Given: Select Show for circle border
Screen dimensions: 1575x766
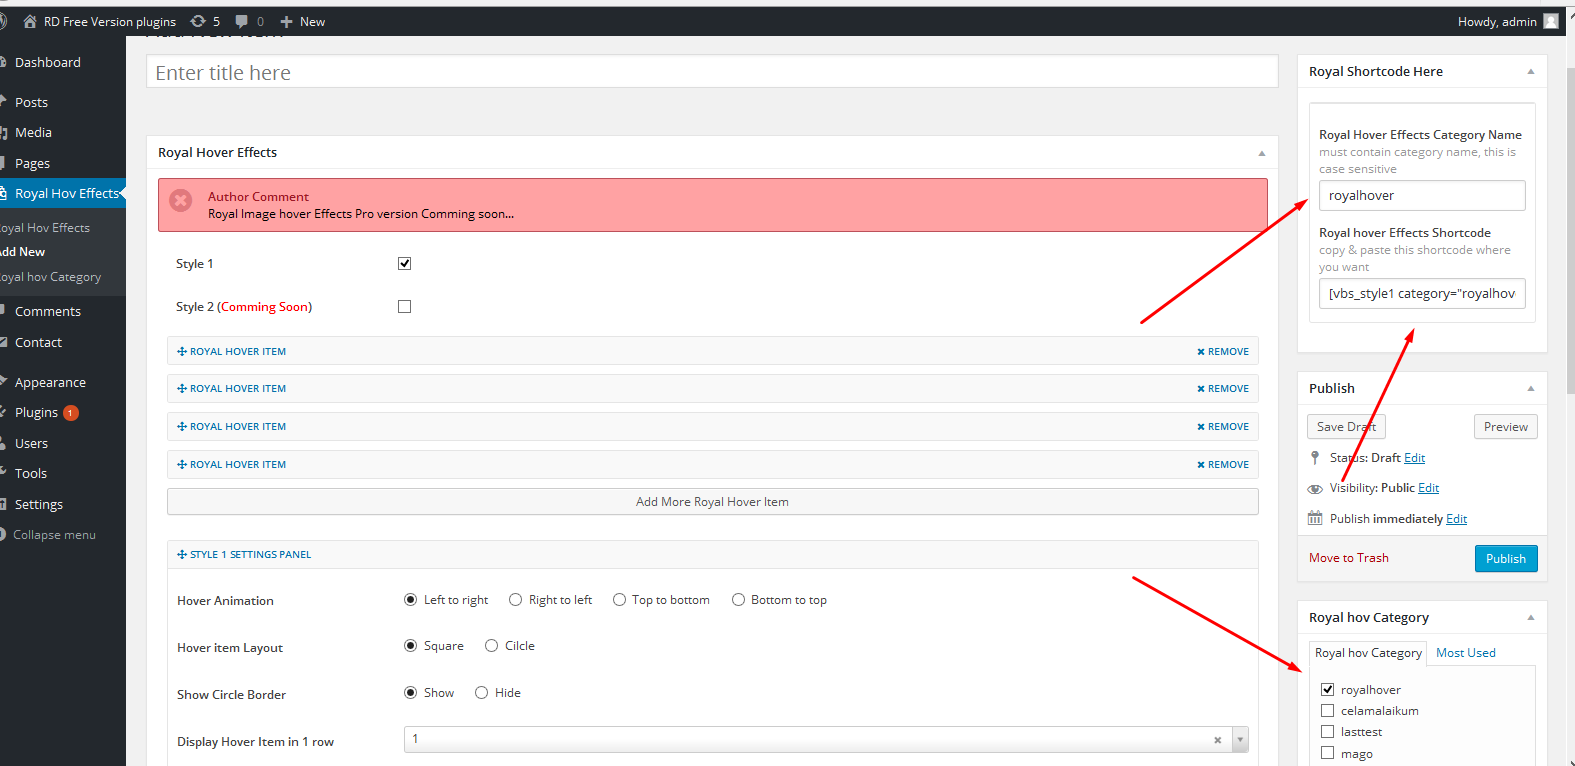Looking at the screenshot, I should [410, 693].
